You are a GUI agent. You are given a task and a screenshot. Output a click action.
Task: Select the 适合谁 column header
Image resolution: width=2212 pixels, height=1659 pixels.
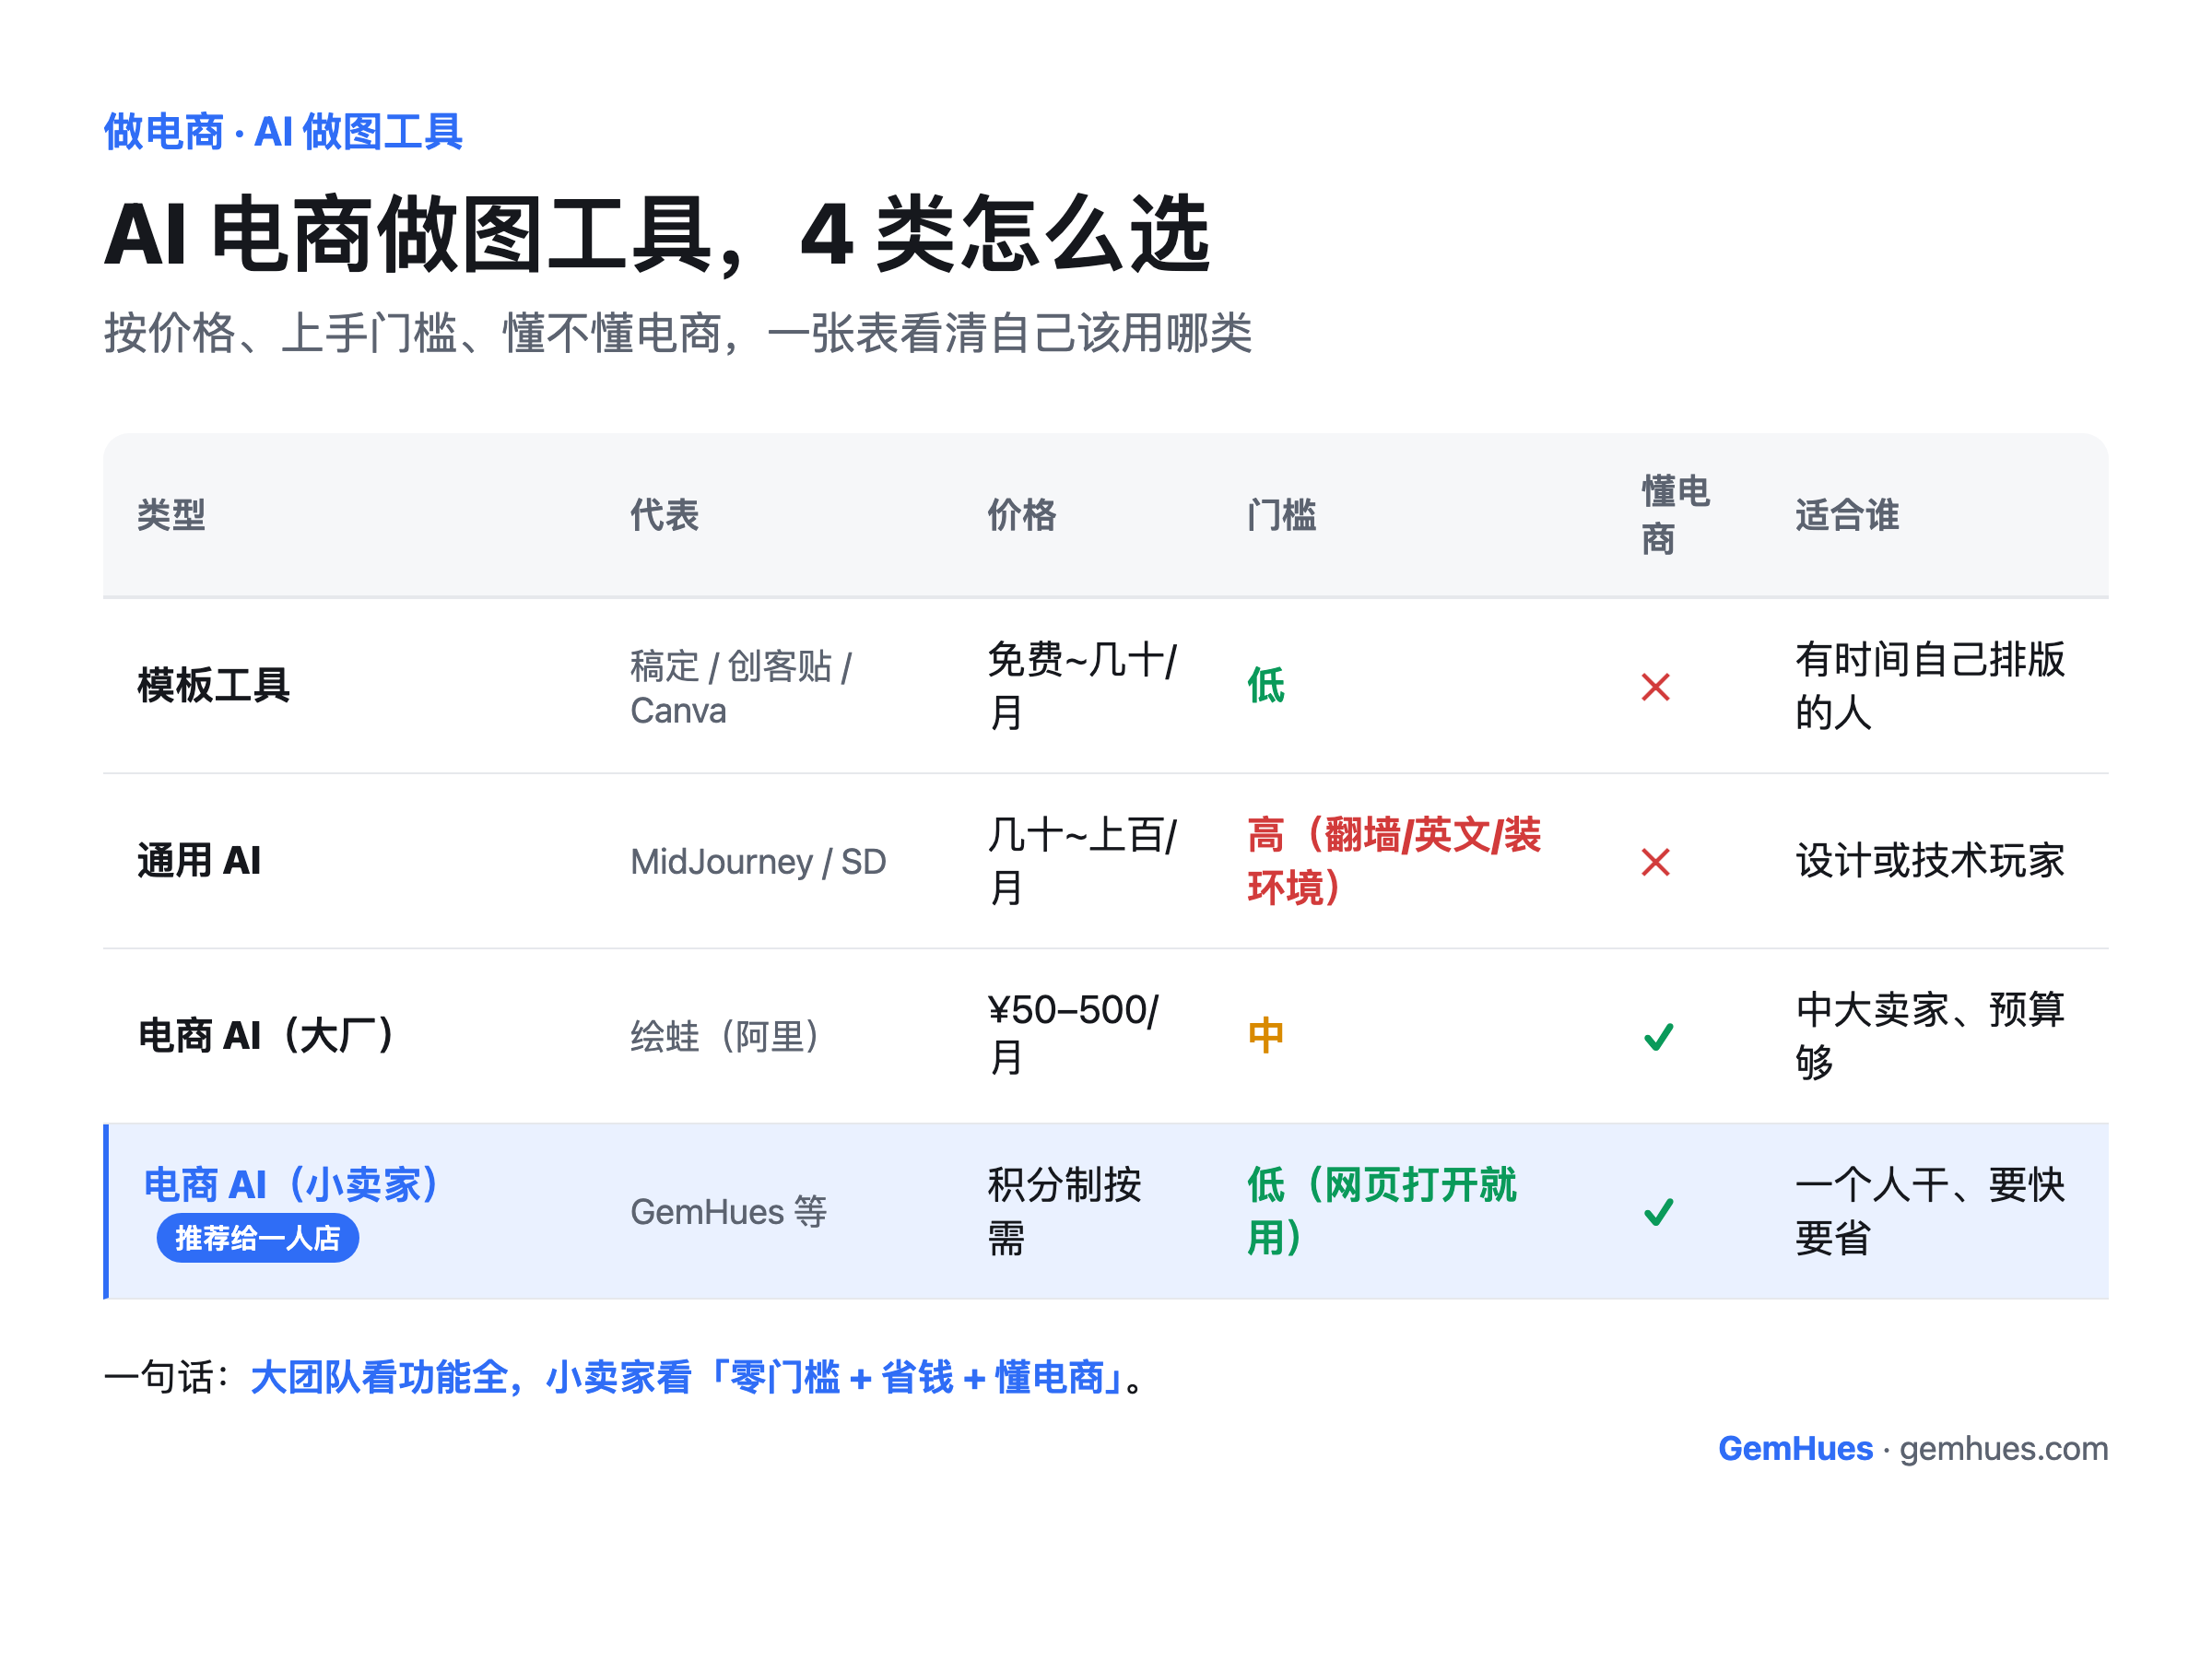click(x=1847, y=515)
